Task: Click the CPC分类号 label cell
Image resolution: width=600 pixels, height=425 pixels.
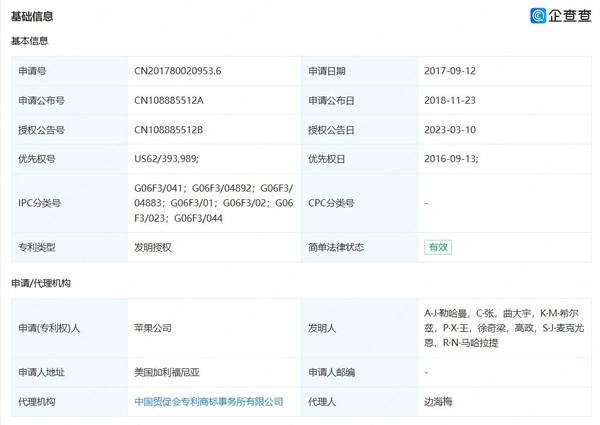Action: coord(359,203)
